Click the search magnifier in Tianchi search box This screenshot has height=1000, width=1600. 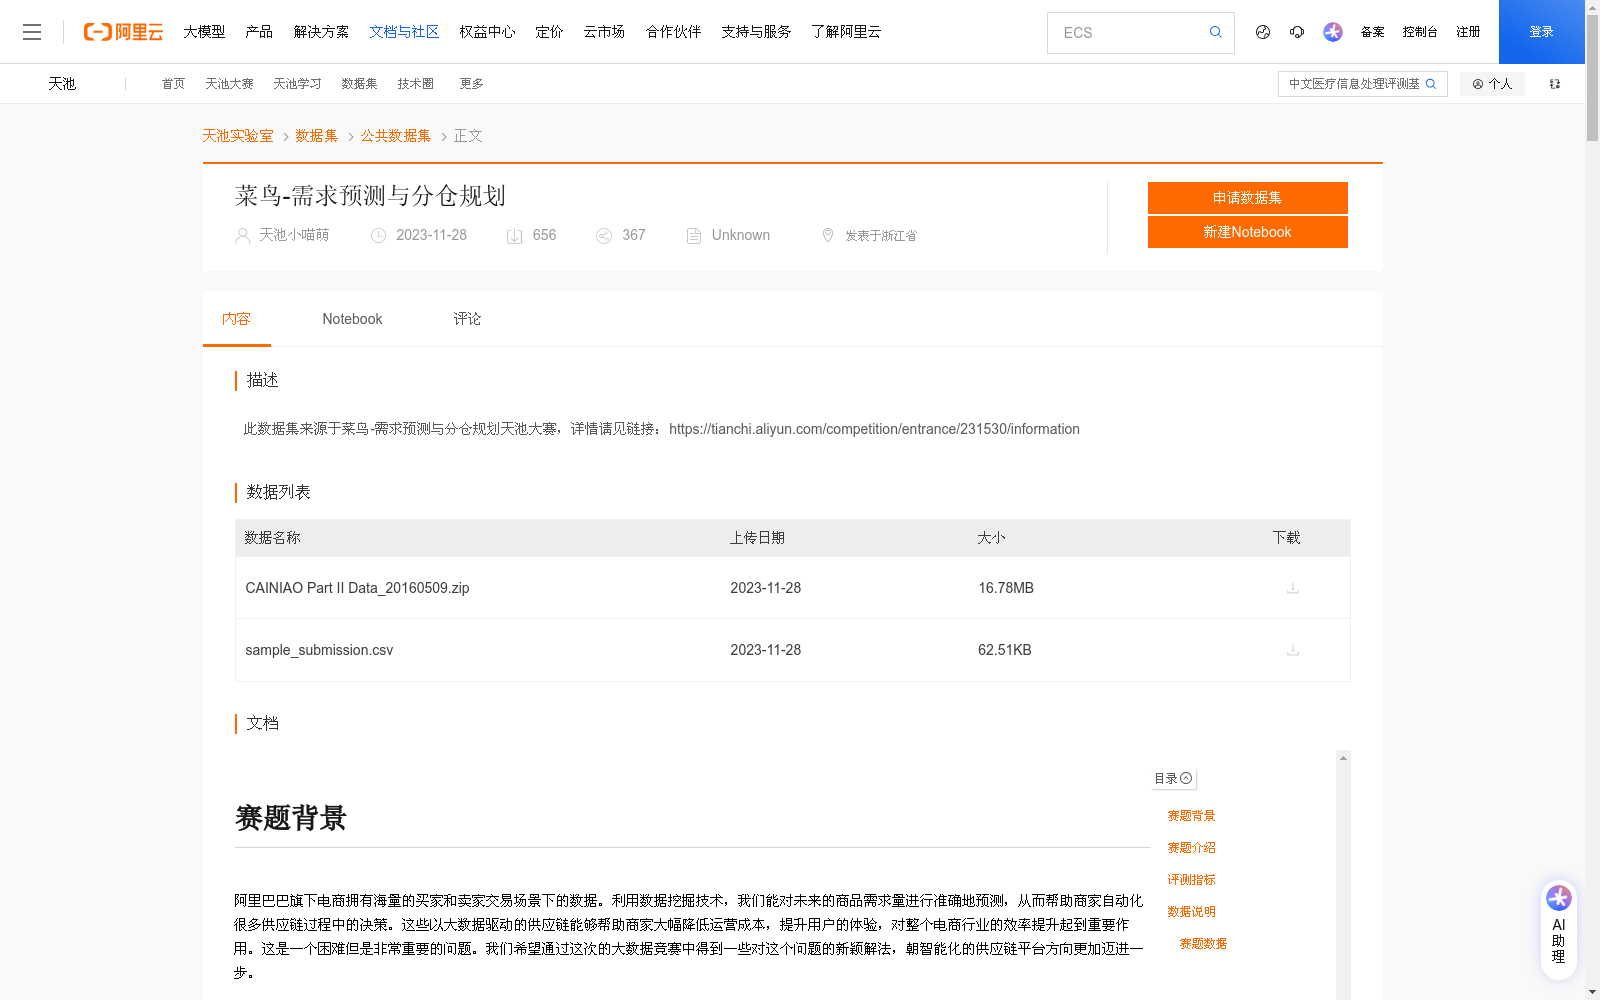1430,84
